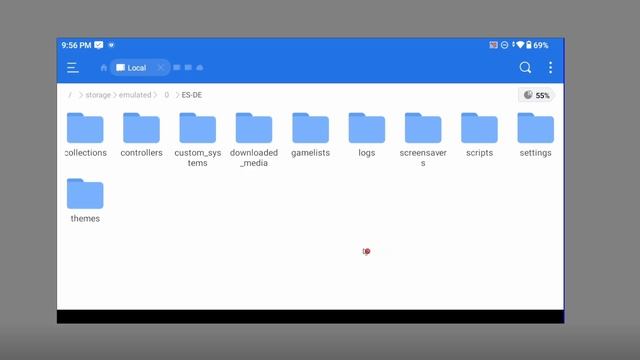
Task: Open the themes folder
Action: [x=85, y=201]
